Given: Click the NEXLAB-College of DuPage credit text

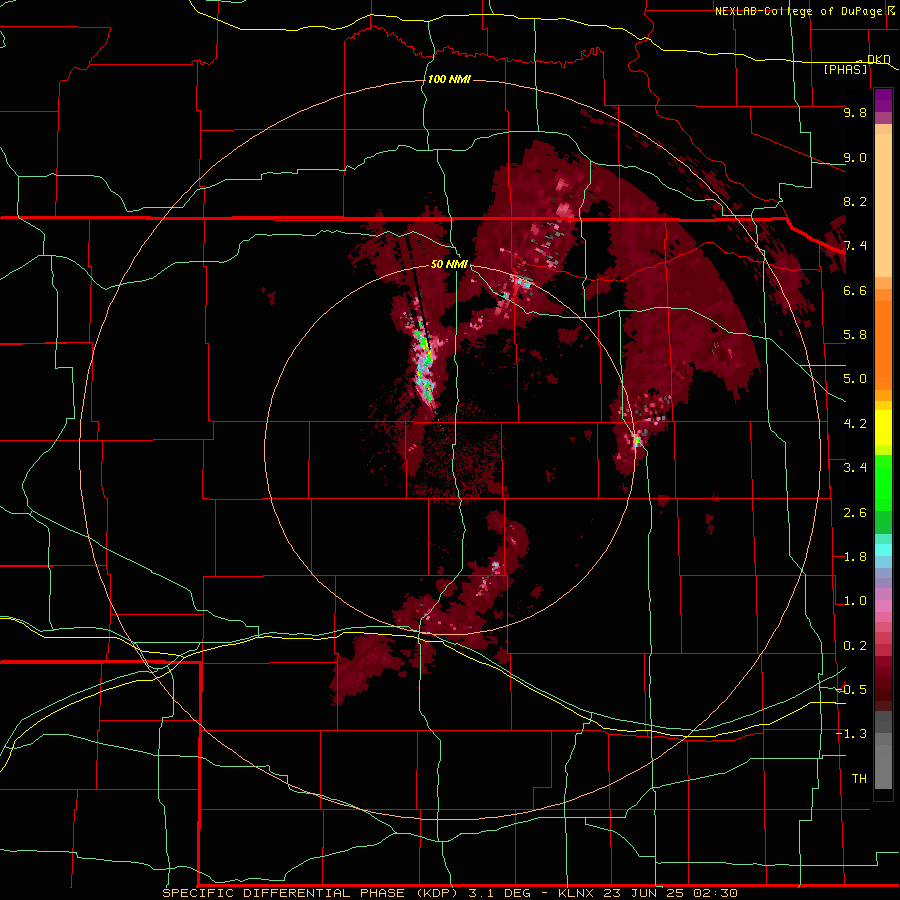Looking at the screenshot, I should point(798,11).
